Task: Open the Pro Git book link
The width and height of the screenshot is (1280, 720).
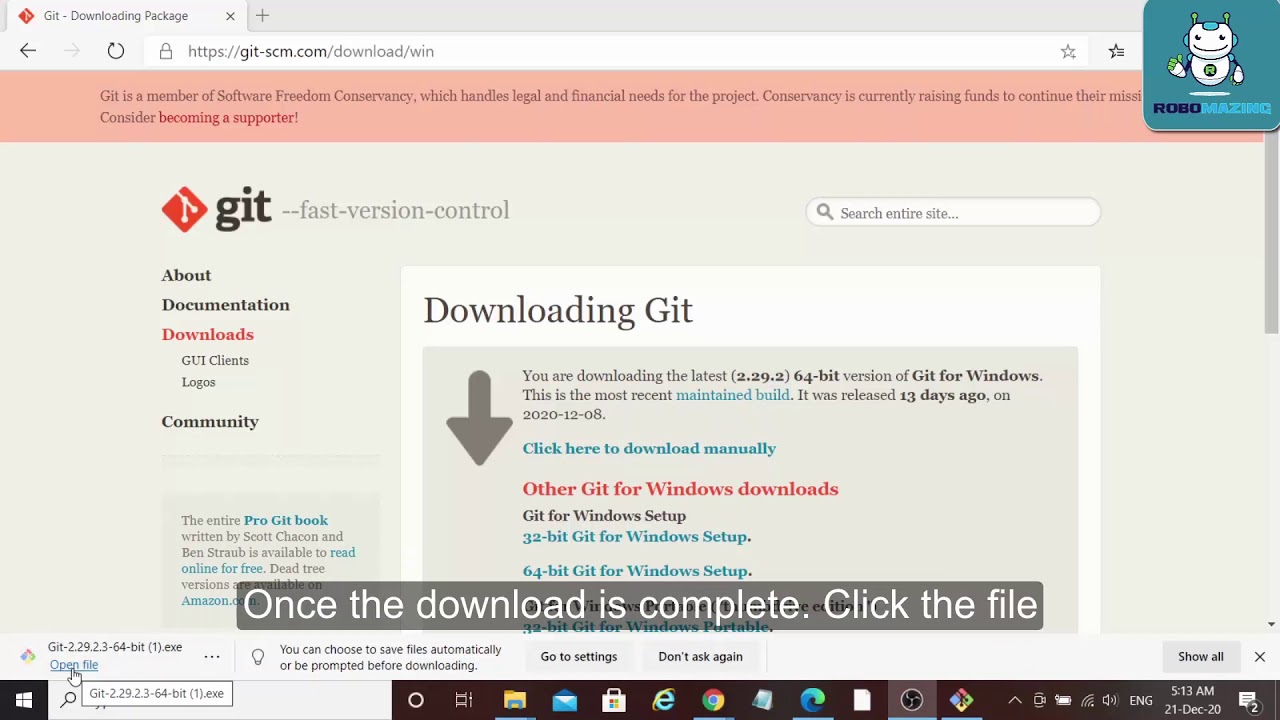Action: pyautogui.click(x=285, y=520)
